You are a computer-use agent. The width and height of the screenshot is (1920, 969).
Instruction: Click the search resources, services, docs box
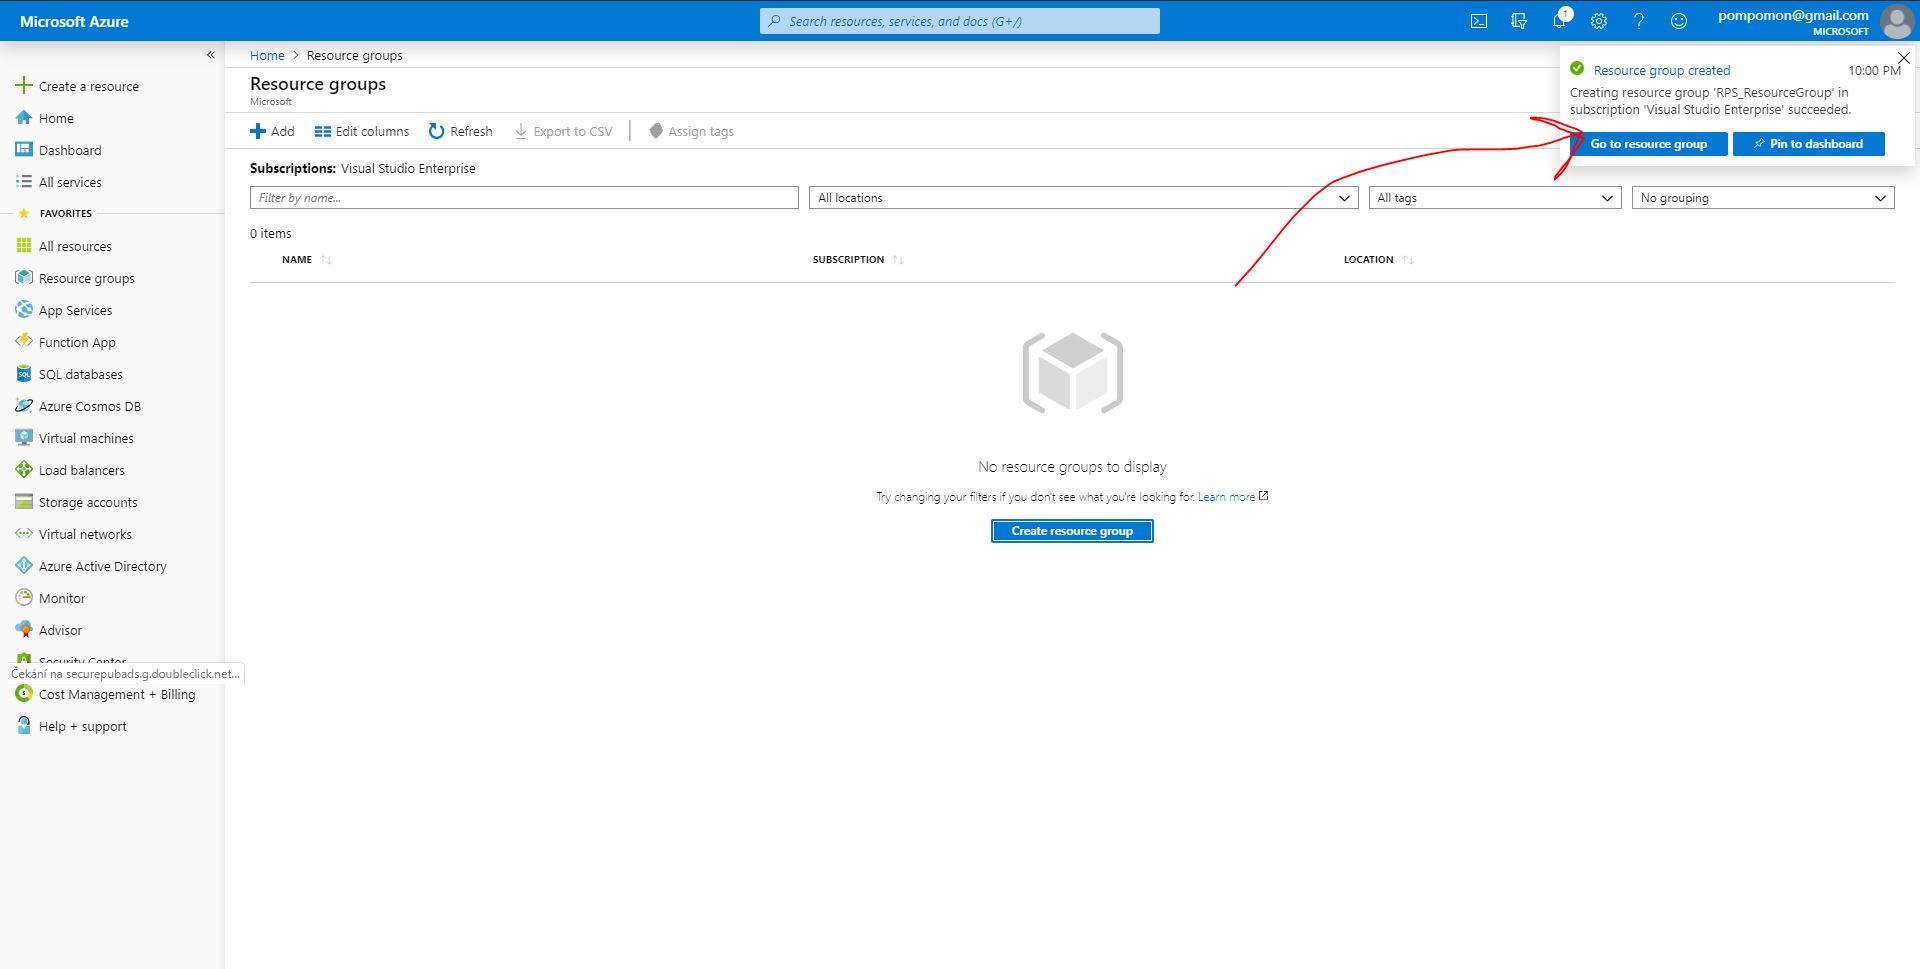click(x=960, y=21)
